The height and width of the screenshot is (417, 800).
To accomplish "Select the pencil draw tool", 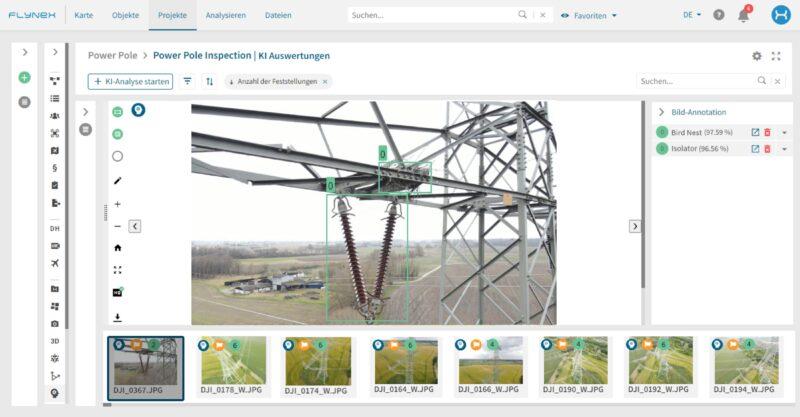I will coord(117,180).
